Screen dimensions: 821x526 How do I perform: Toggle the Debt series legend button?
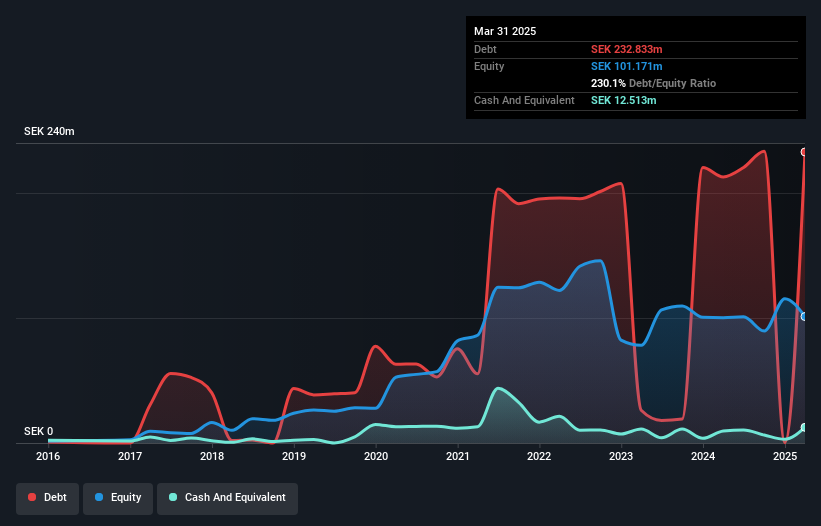pos(48,498)
